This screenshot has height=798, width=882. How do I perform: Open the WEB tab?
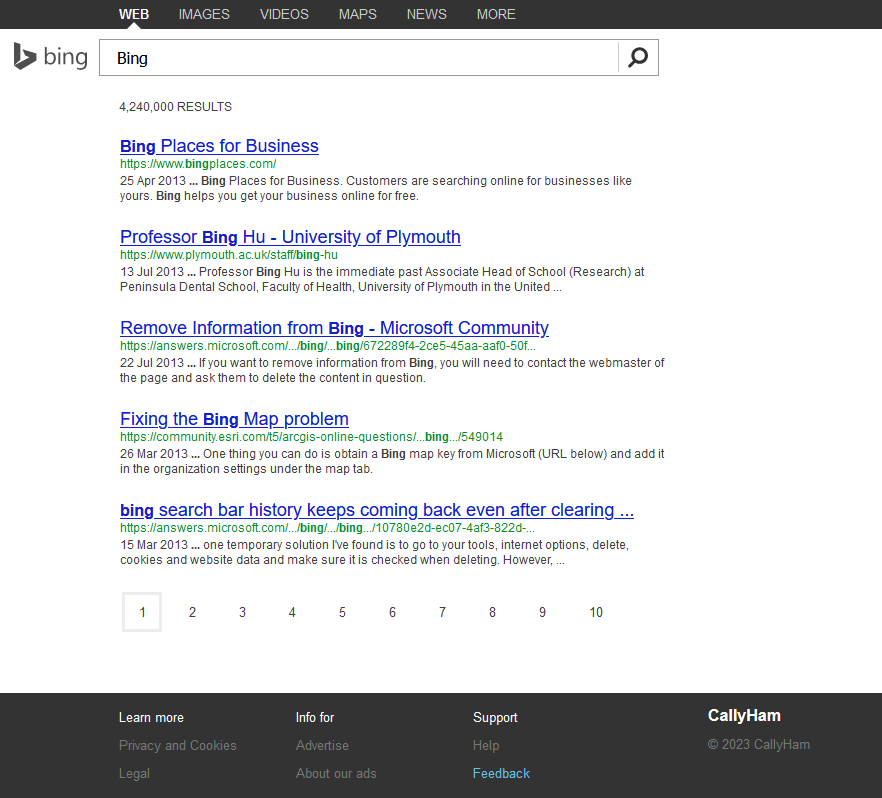134,14
